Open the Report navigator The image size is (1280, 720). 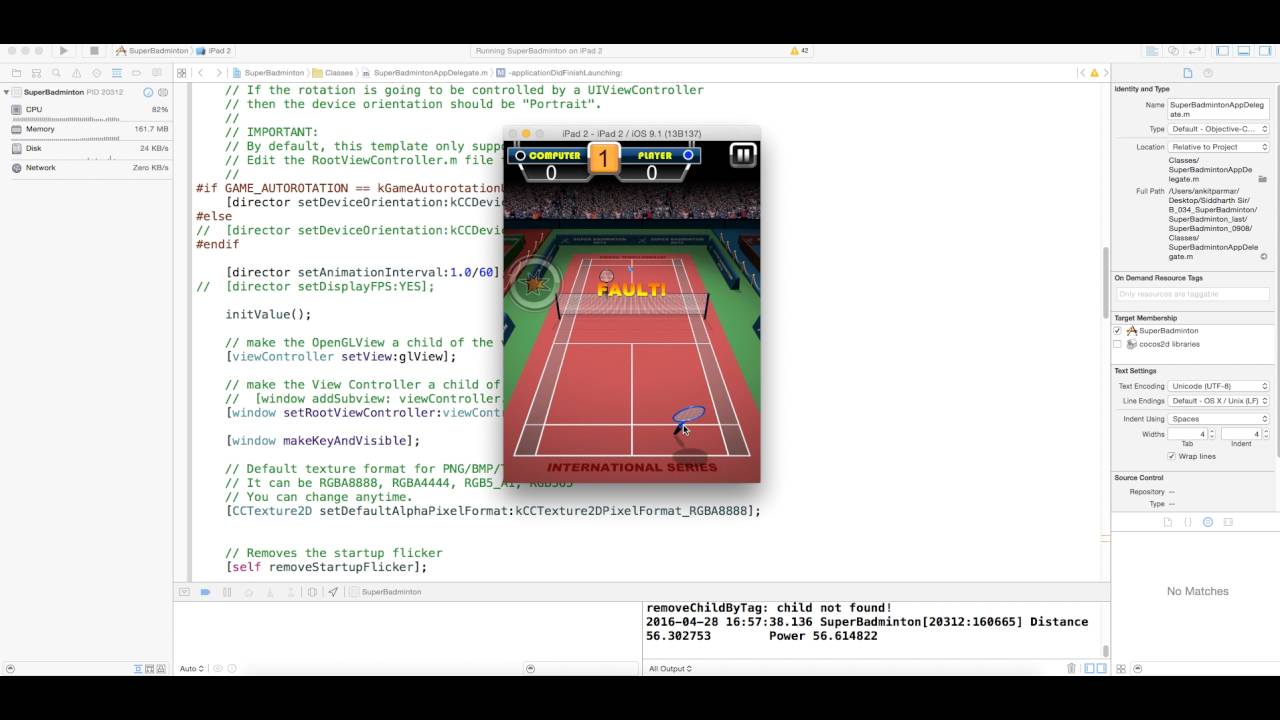point(157,73)
